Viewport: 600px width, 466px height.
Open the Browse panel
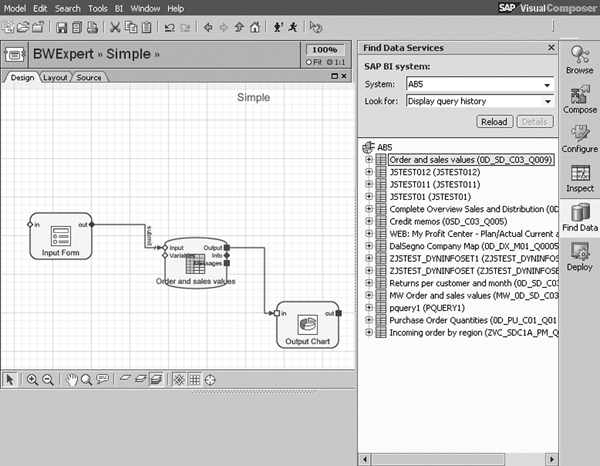coord(579,58)
